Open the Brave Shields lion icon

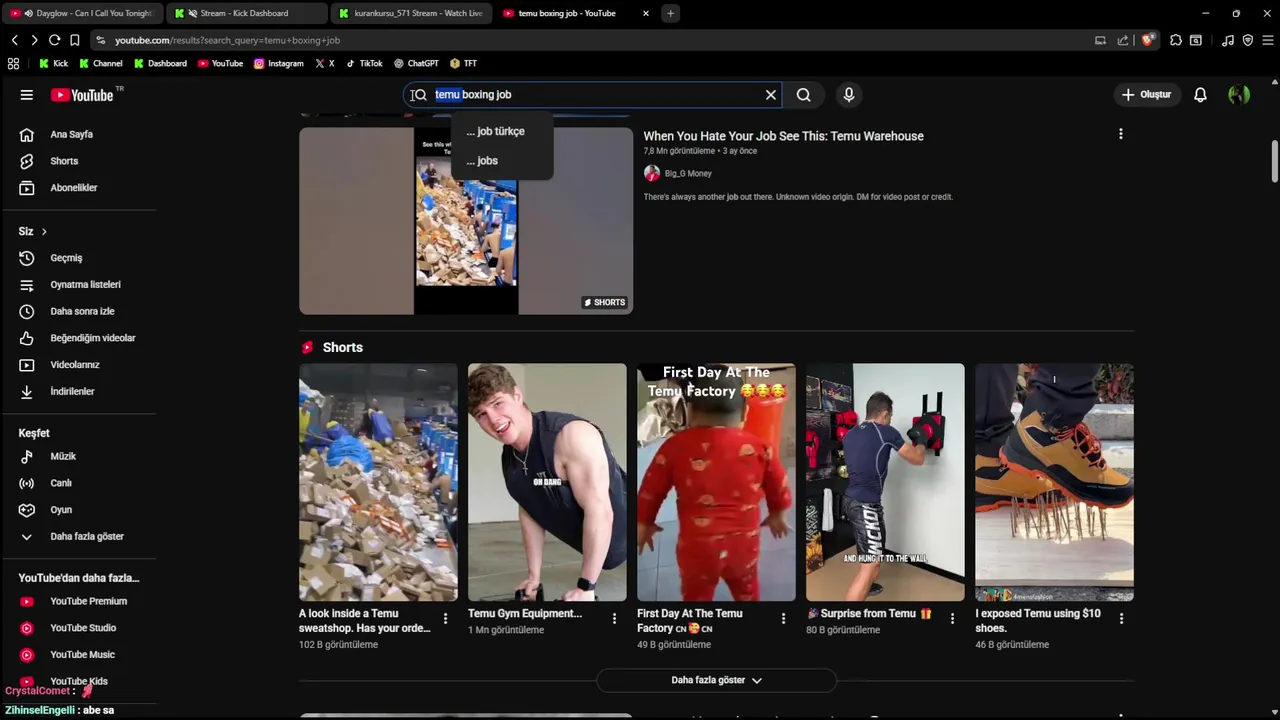1148,40
